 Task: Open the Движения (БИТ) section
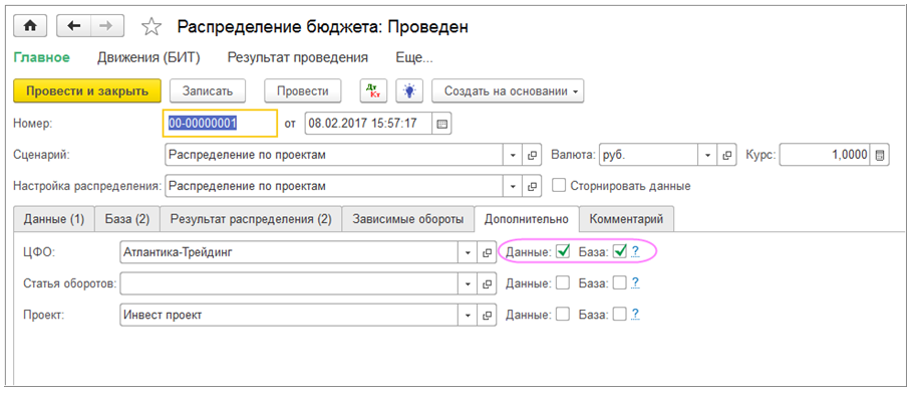click(x=148, y=58)
